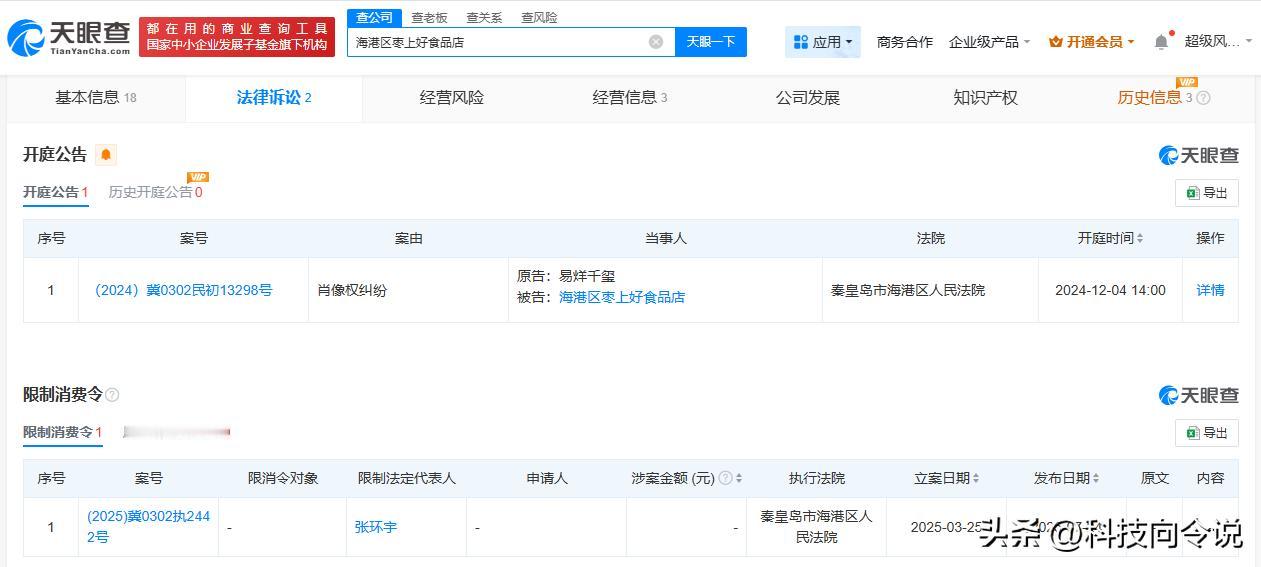Open the 知识产权 tab
This screenshot has height=567, width=1261.
pos(985,98)
